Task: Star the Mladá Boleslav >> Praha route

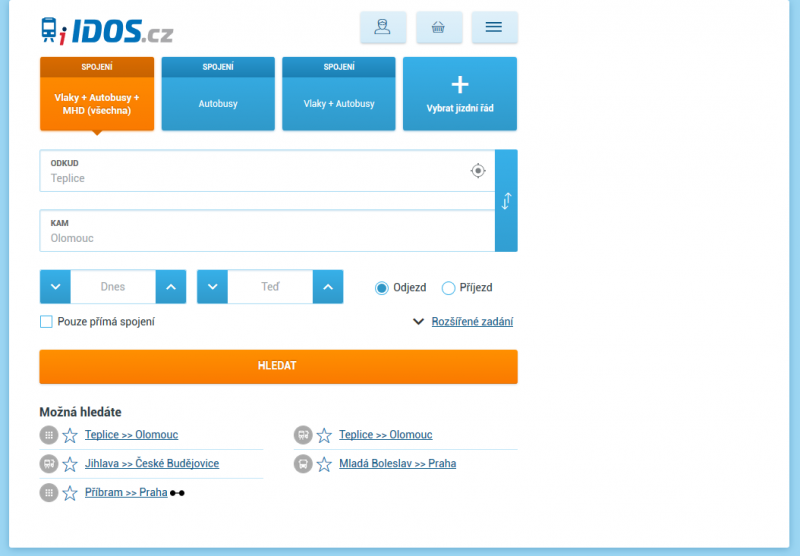Action: point(324,464)
